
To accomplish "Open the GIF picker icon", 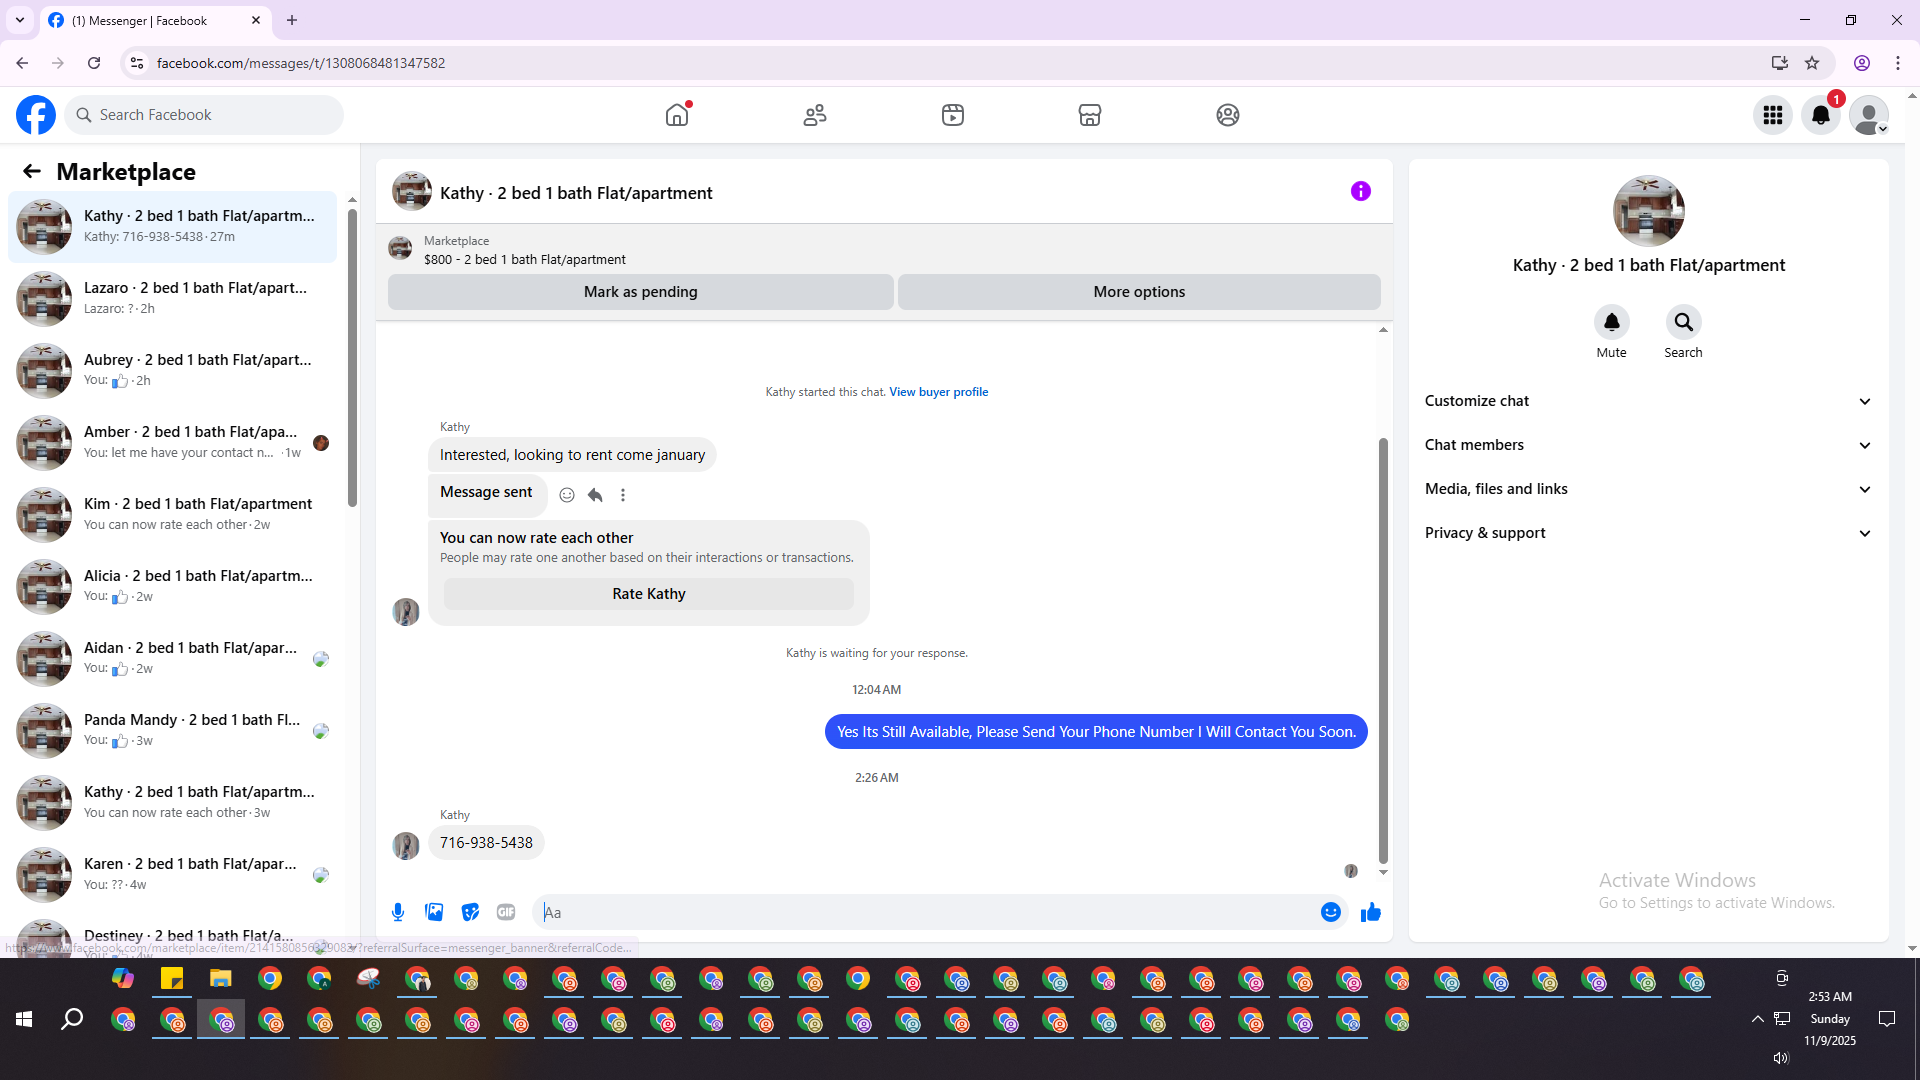I will click(506, 912).
